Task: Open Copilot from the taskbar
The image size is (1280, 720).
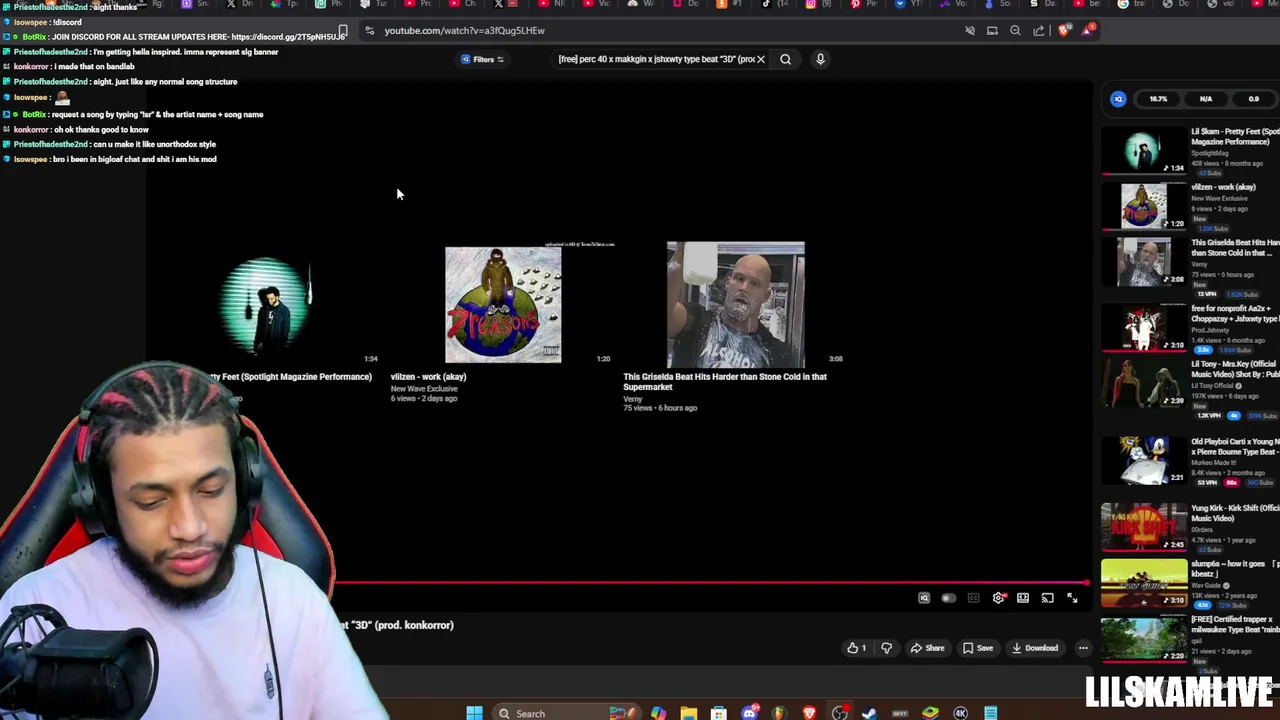Action: pos(658,713)
